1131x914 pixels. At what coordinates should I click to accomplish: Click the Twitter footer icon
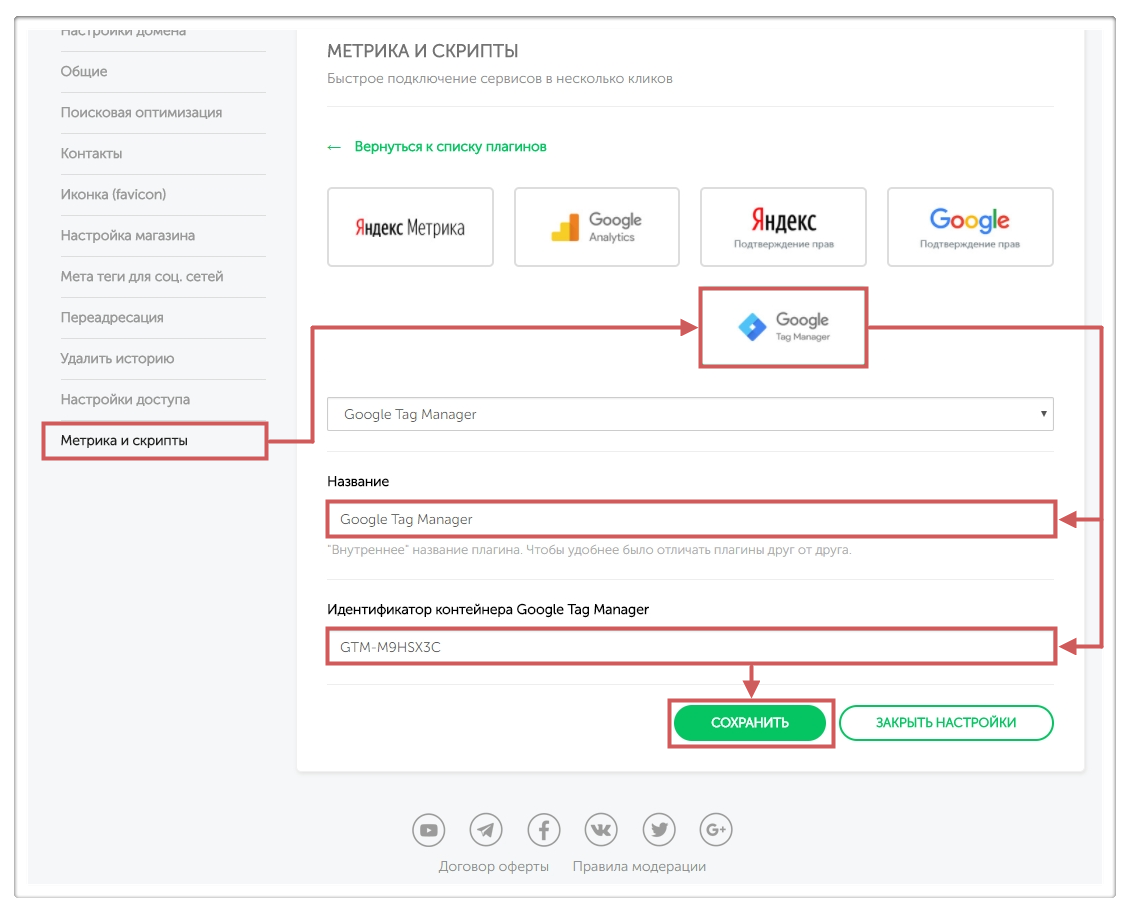tap(659, 829)
